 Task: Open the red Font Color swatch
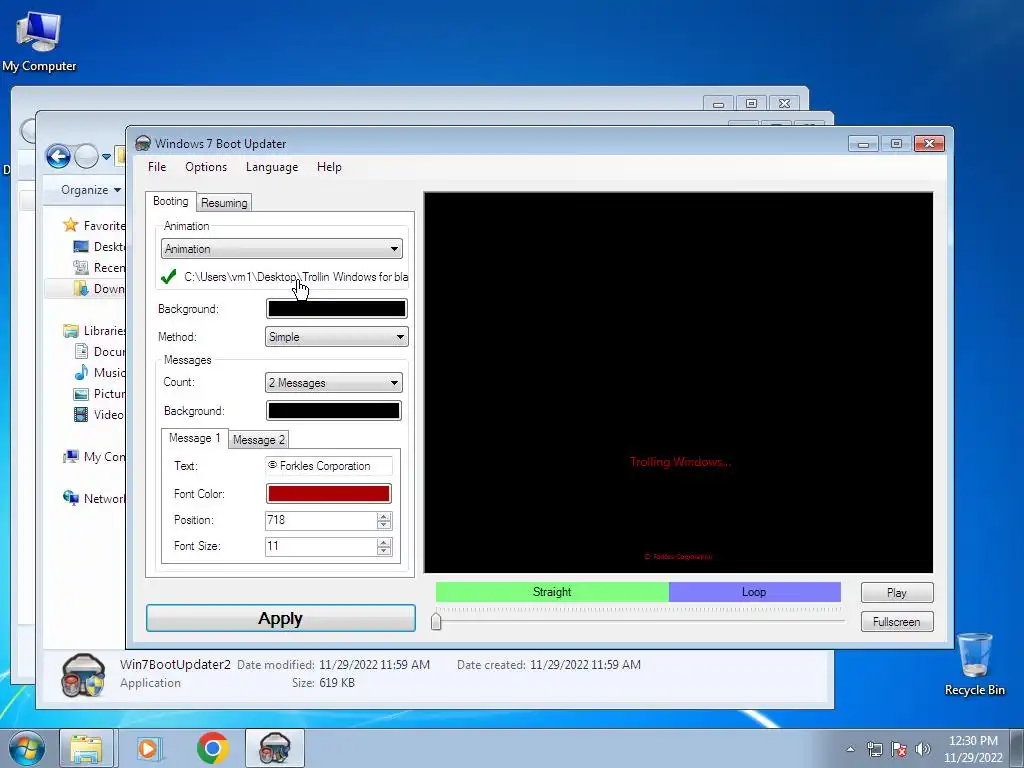(x=328, y=494)
